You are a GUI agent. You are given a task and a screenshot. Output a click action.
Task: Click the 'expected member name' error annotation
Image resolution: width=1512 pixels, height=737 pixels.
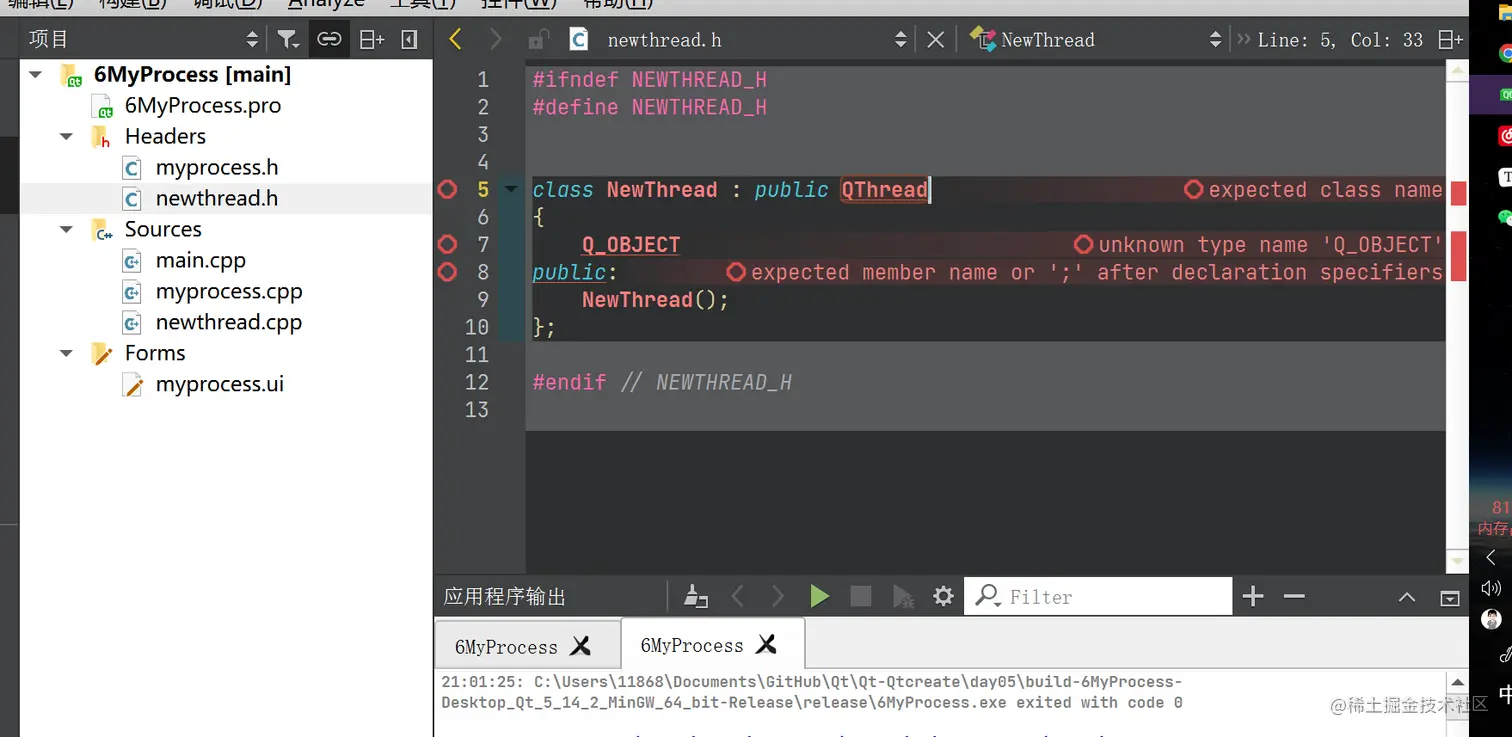1085,272
